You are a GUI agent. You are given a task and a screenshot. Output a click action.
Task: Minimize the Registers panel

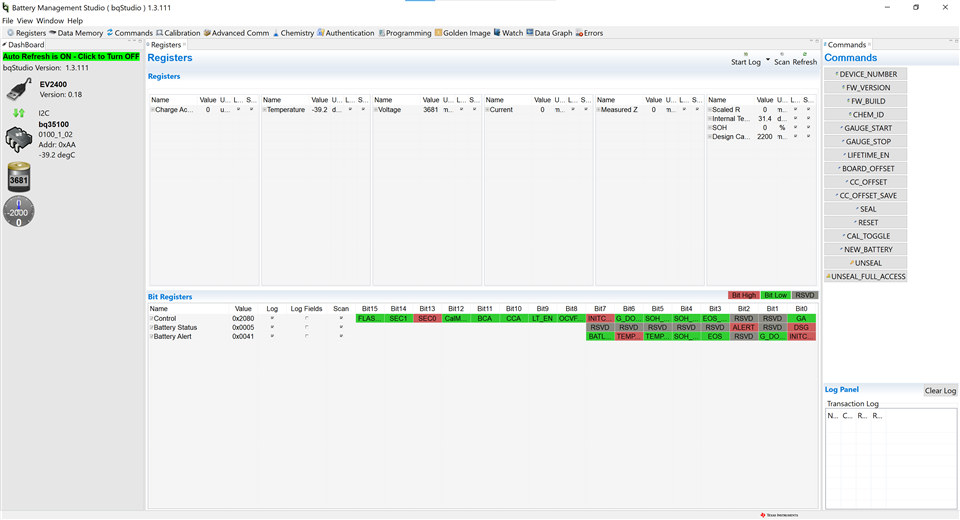click(x=810, y=42)
